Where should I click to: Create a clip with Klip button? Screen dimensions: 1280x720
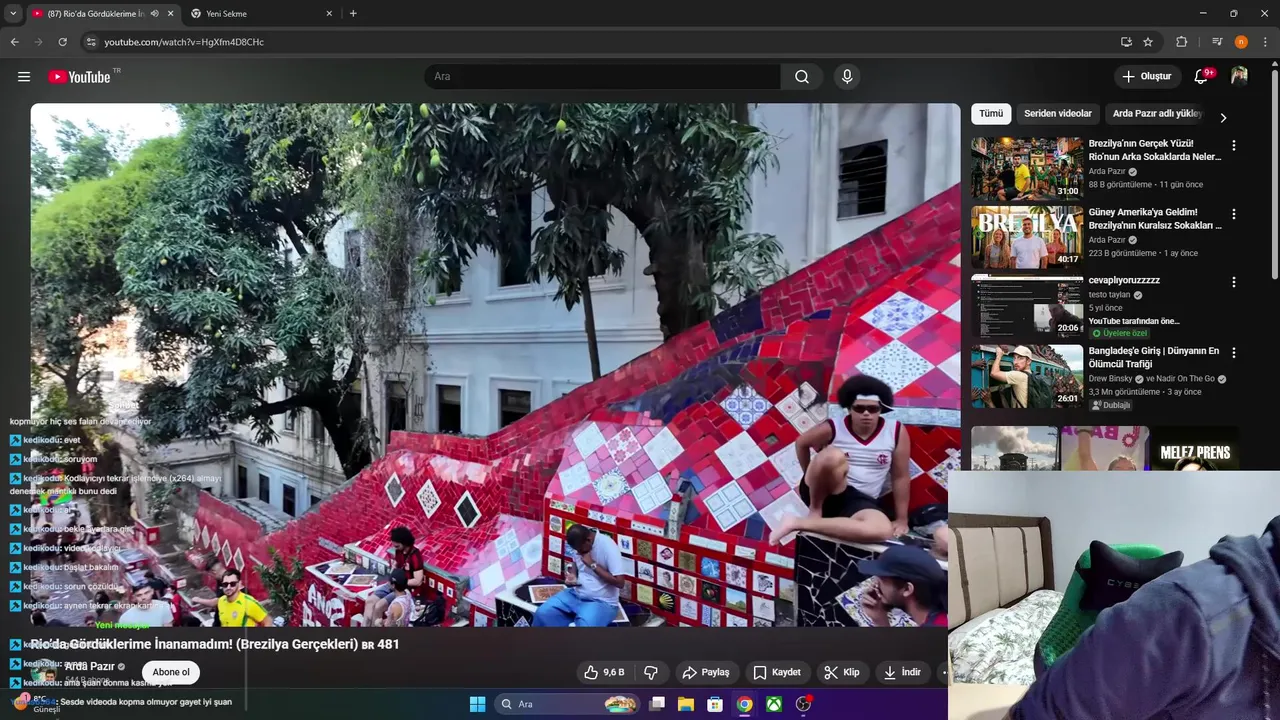point(842,672)
